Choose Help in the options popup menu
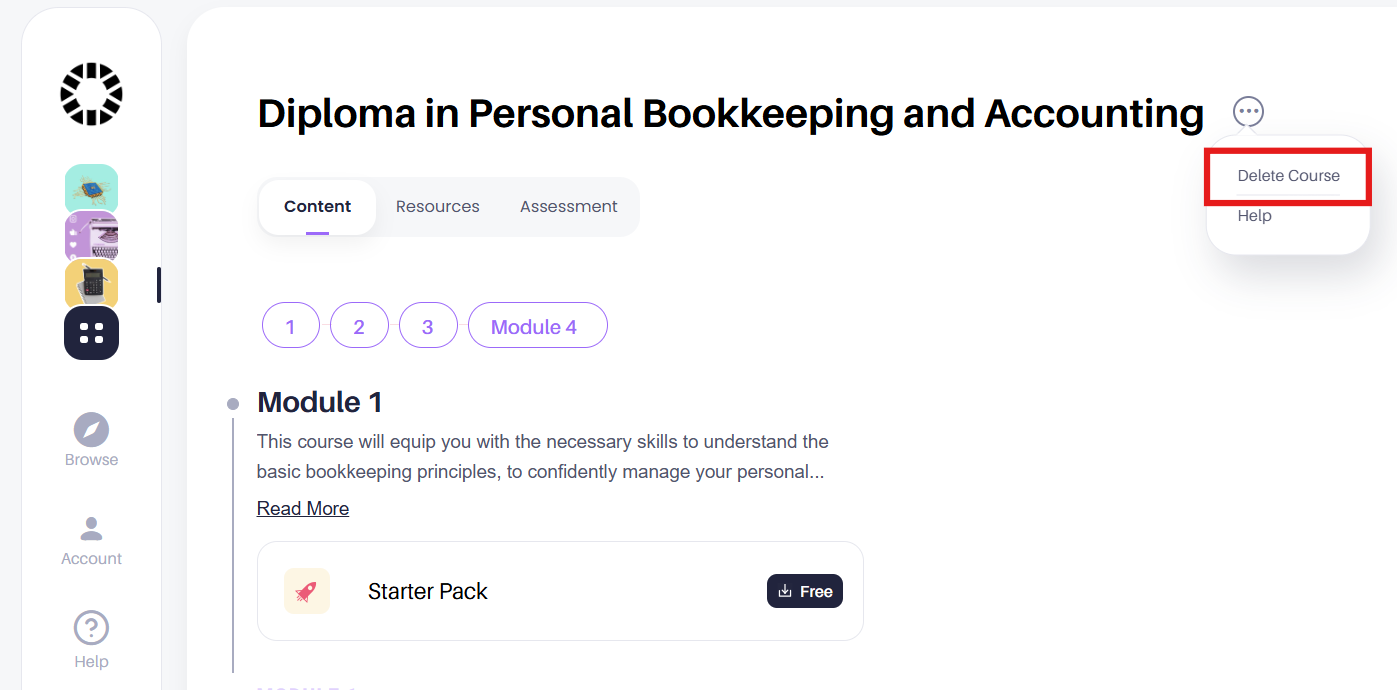The height and width of the screenshot is (690, 1397). pyautogui.click(x=1254, y=216)
